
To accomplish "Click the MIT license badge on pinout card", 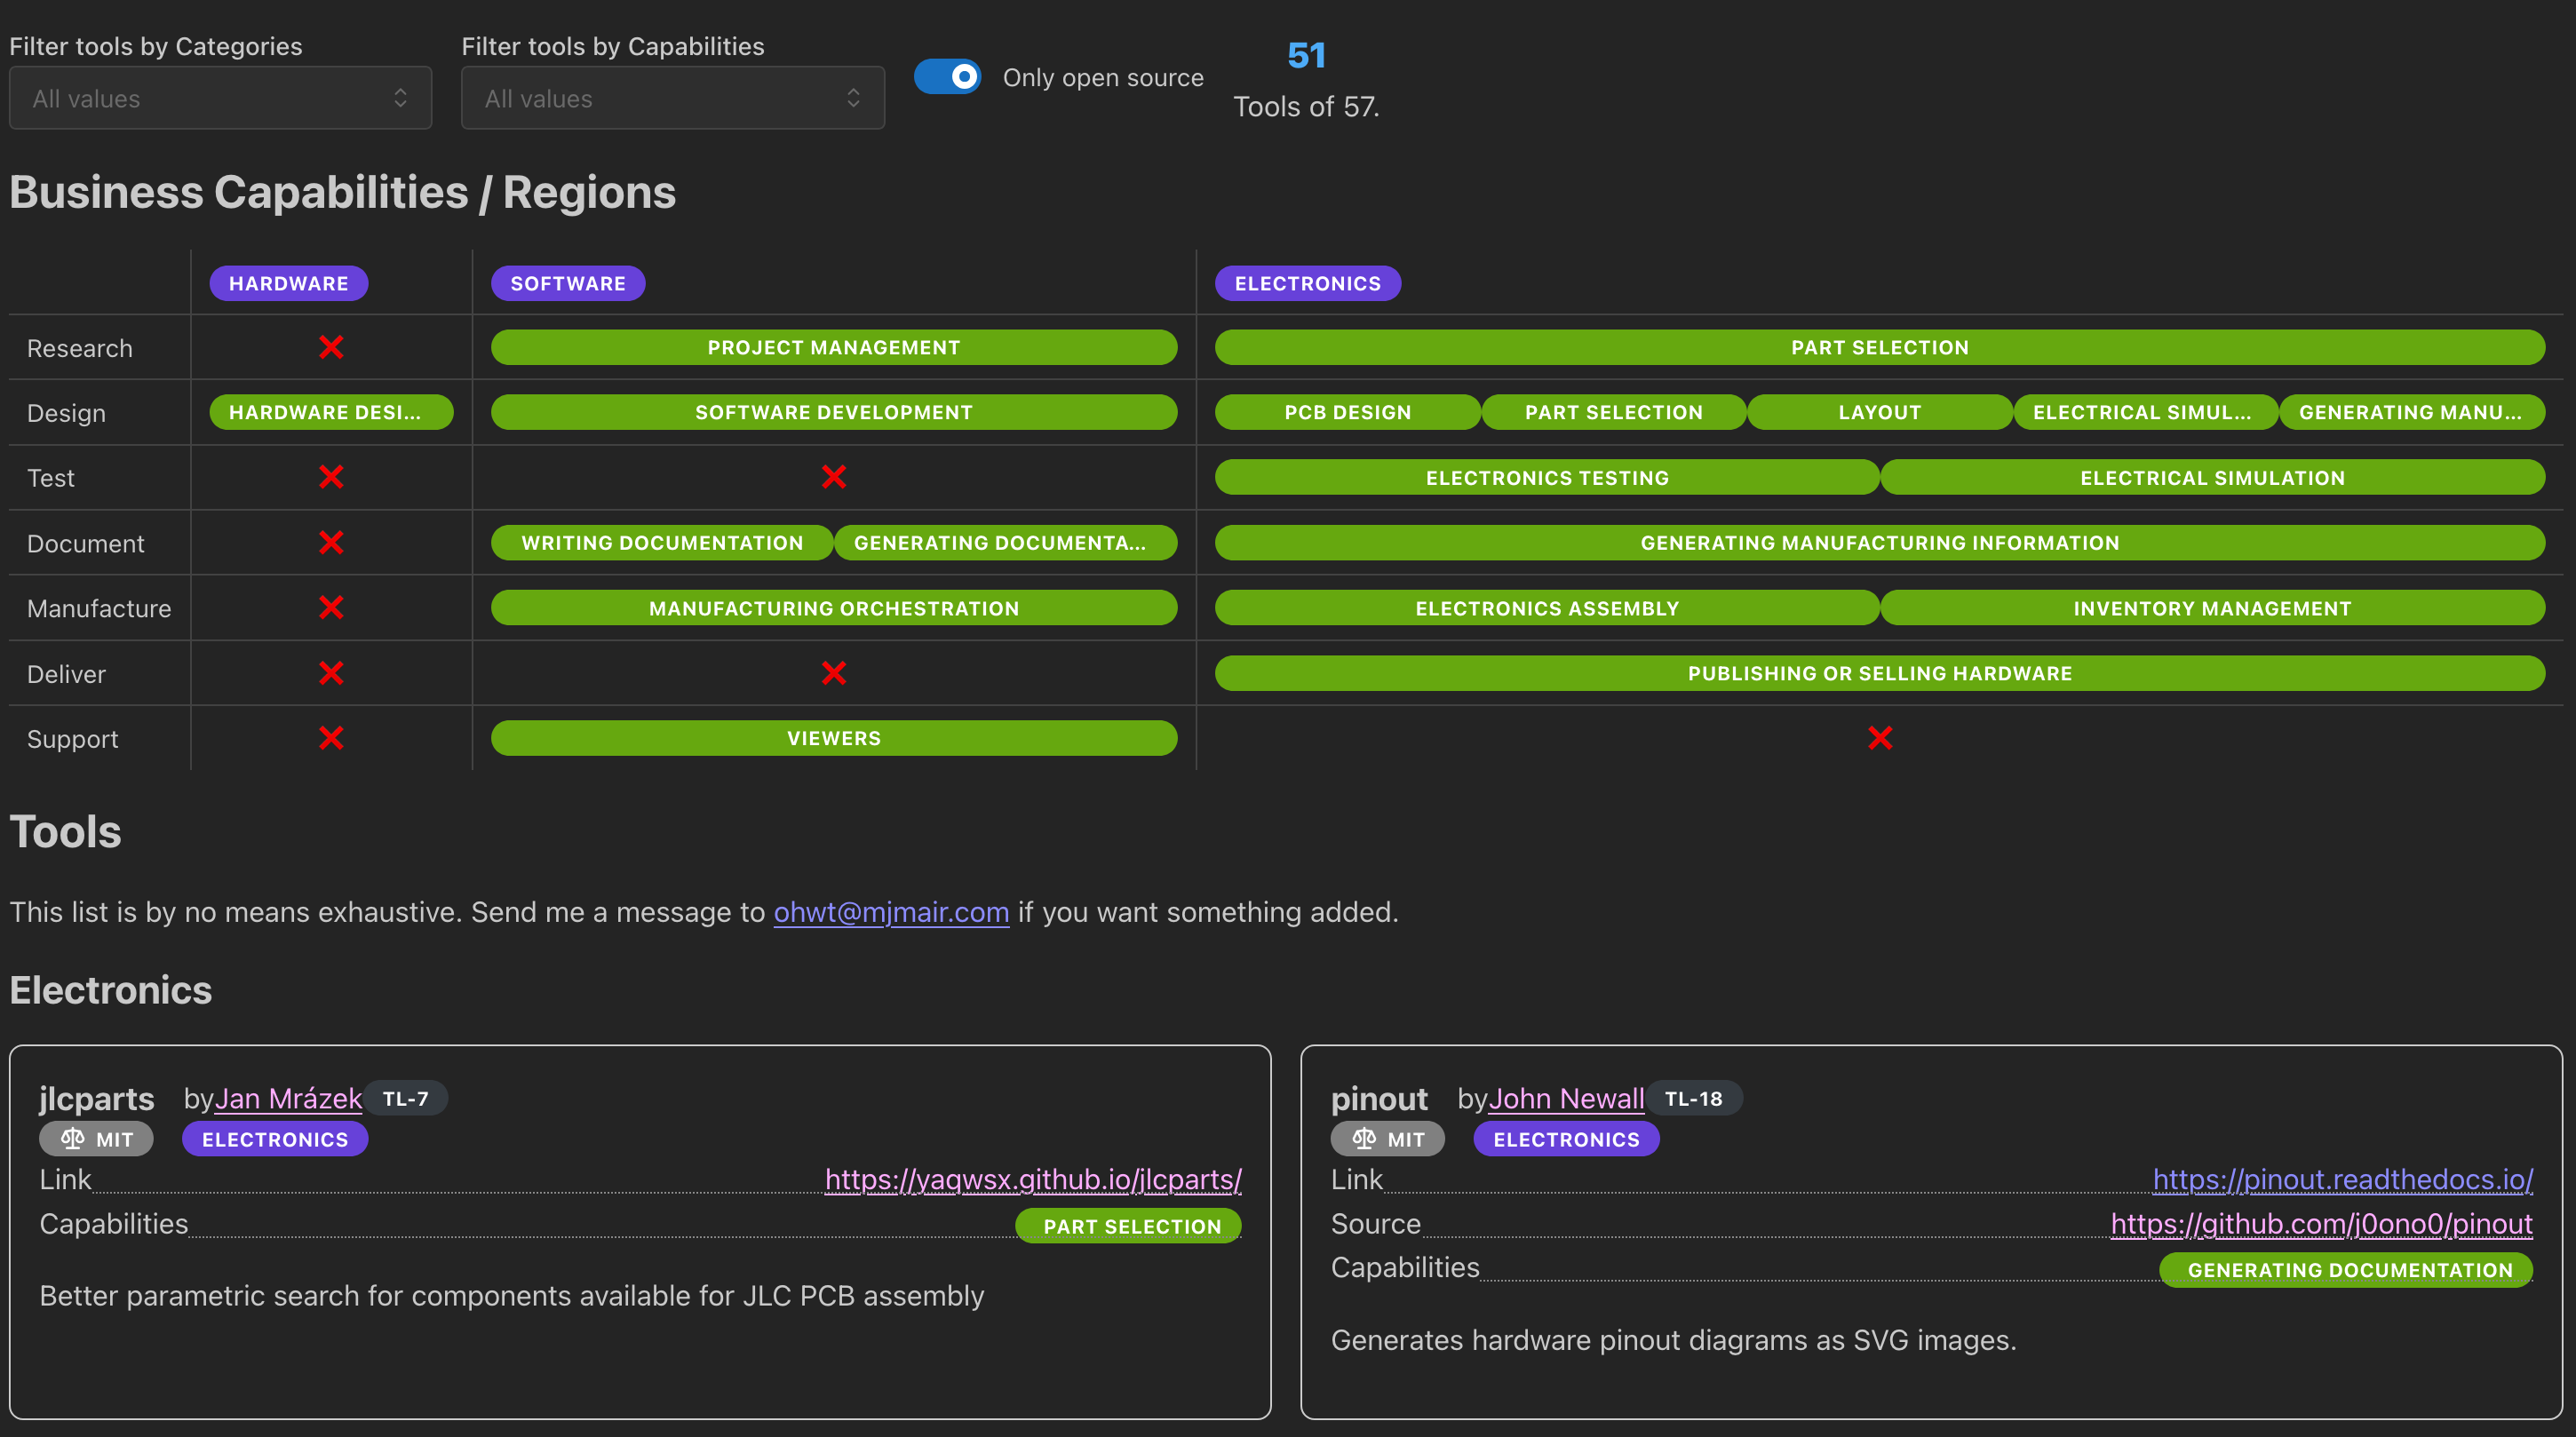I will tap(1387, 1138).
